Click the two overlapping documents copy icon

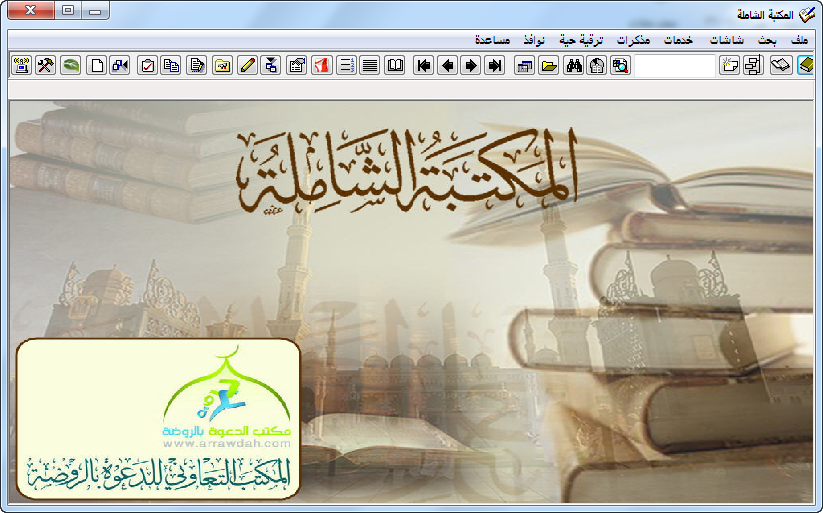pyautogui.click(x=171, y=66)
